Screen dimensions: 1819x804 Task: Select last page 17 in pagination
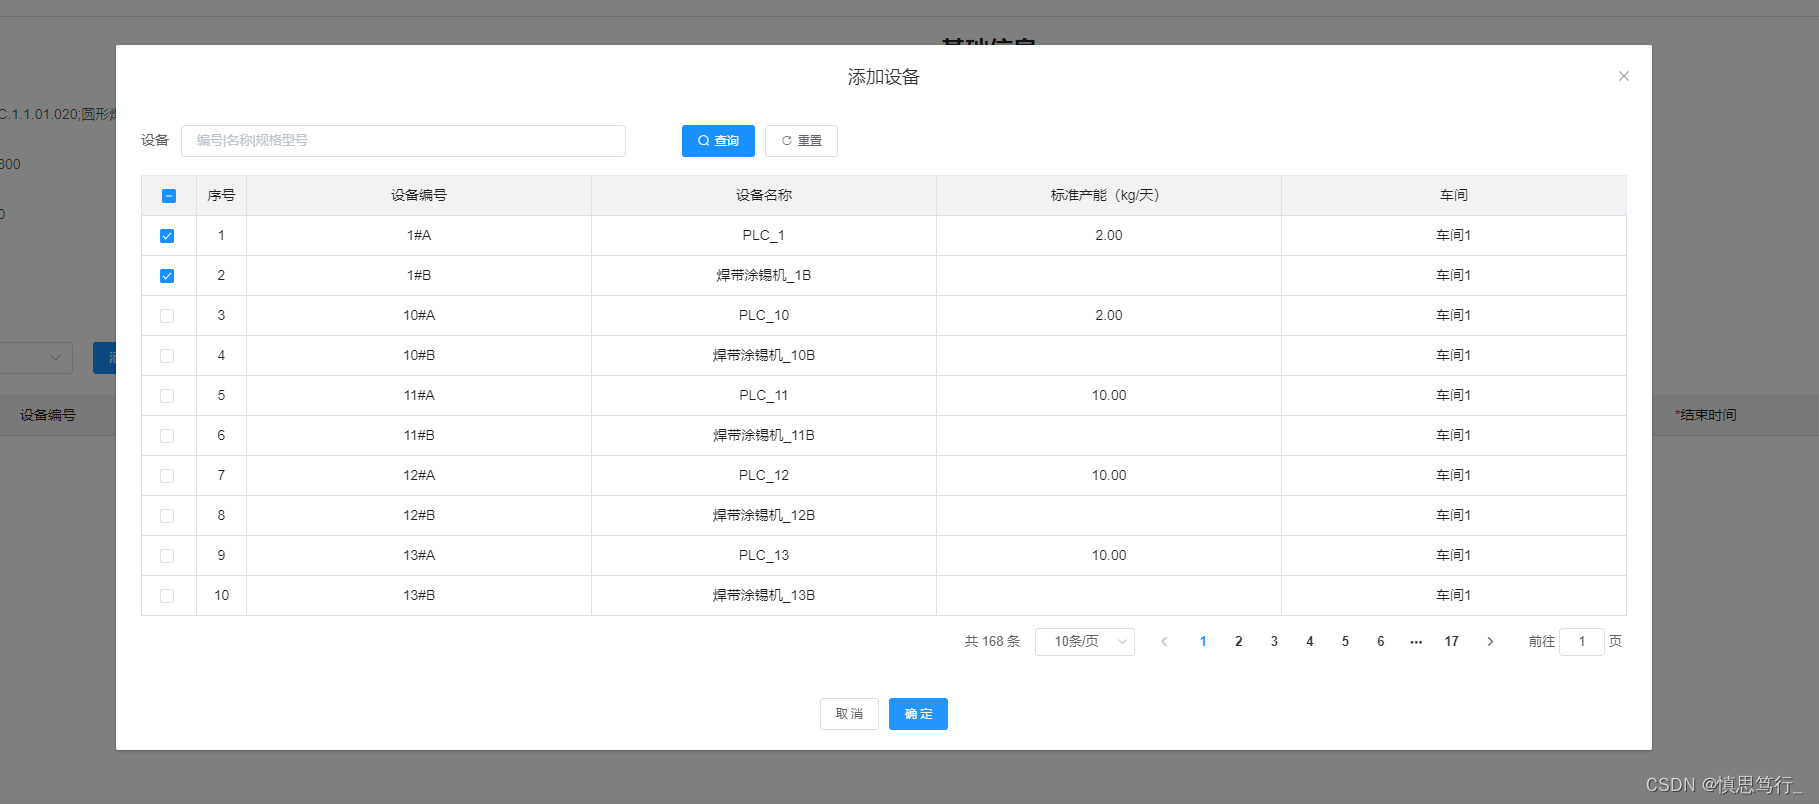[x=1452, y=642]
